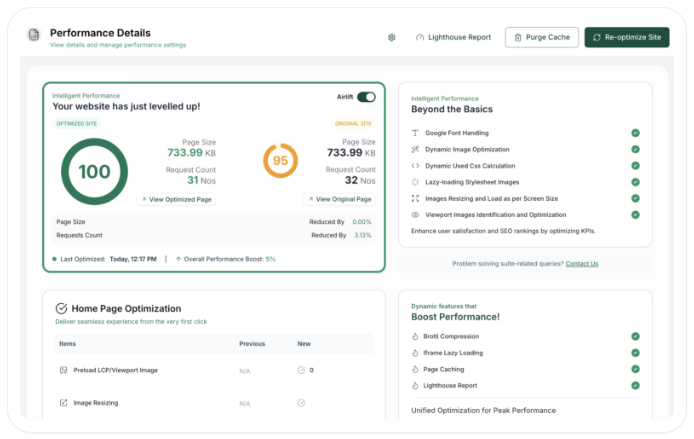Click the OPTIMIZED SITE badge

tap(76, 124)
